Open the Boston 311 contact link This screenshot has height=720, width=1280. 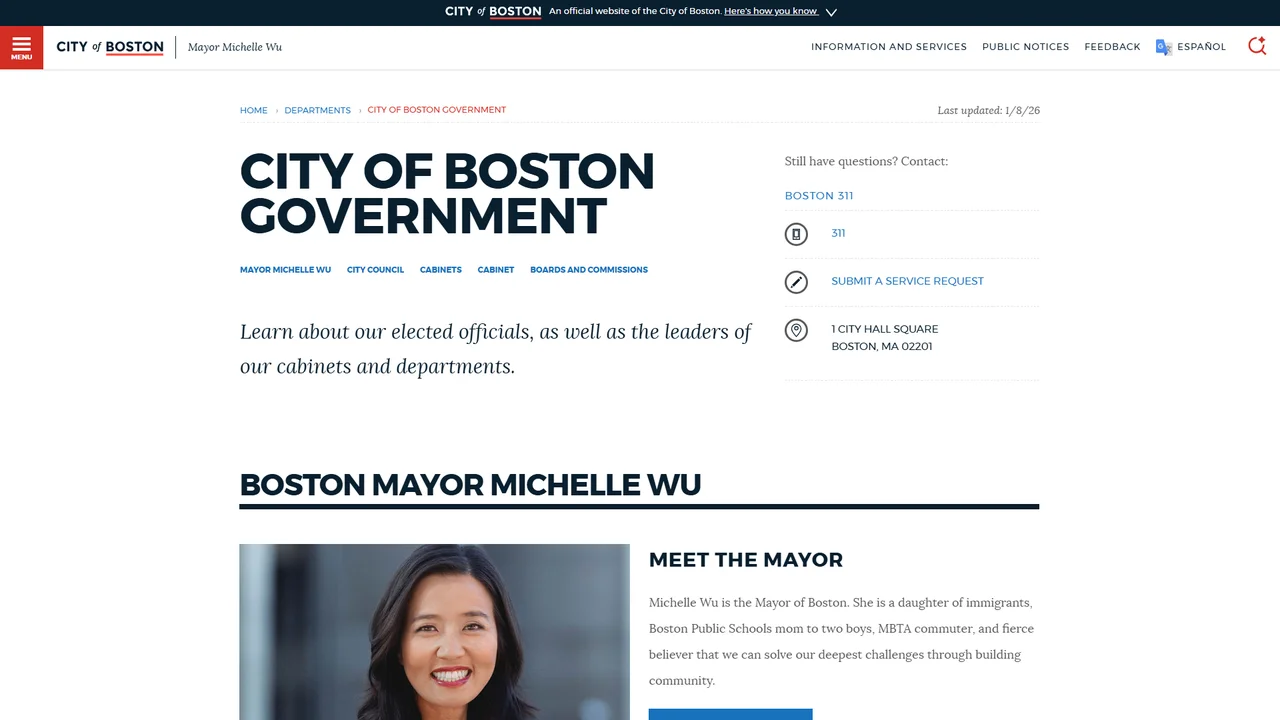click(x=819, y=196)
